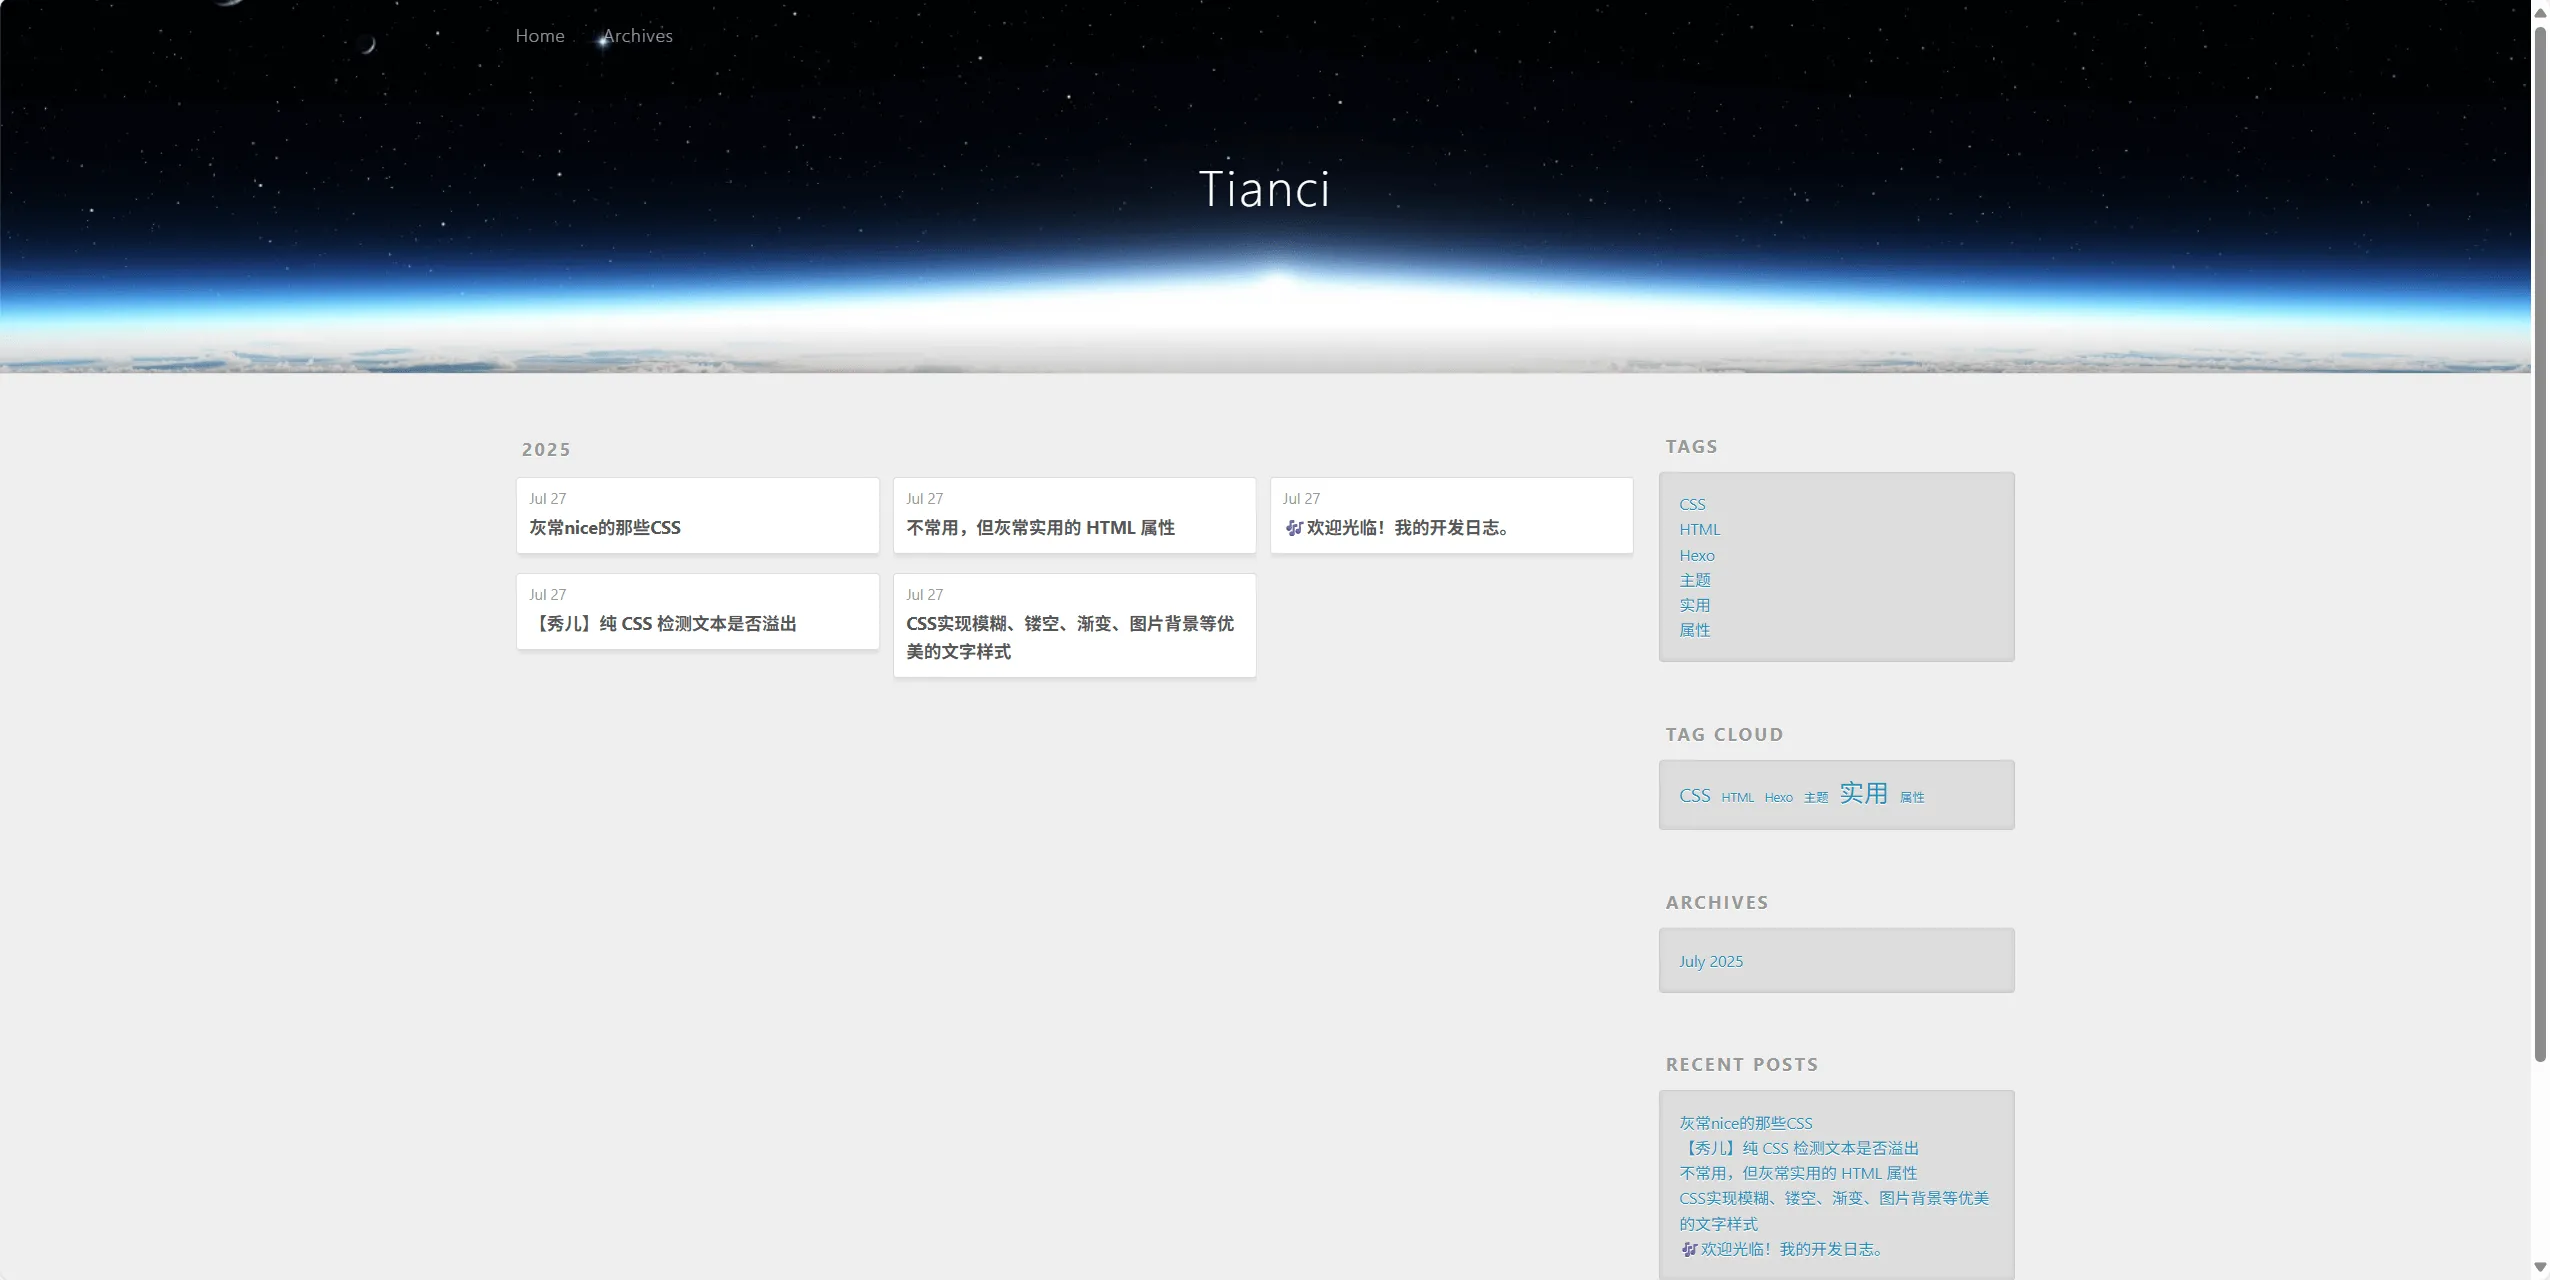This screenshot has width=2550, height=1280.
Task: Click HTML in the Tag Cloud
Action: tap(1737, 798)
